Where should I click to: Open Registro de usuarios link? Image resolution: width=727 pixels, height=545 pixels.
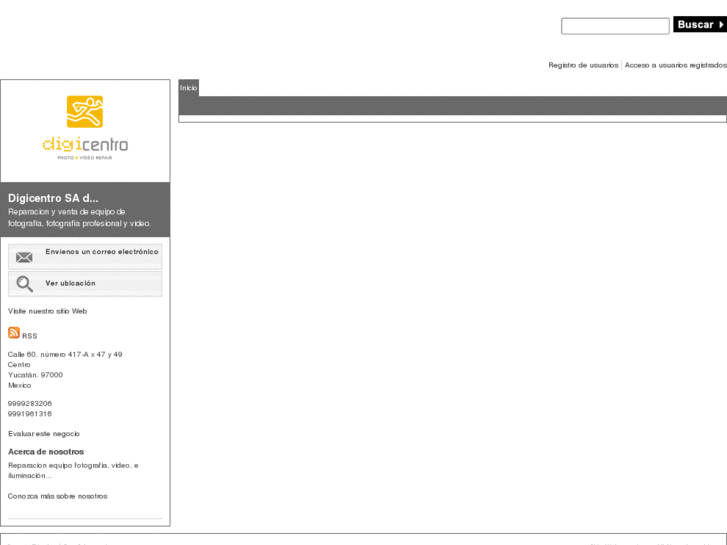point(583,65)
